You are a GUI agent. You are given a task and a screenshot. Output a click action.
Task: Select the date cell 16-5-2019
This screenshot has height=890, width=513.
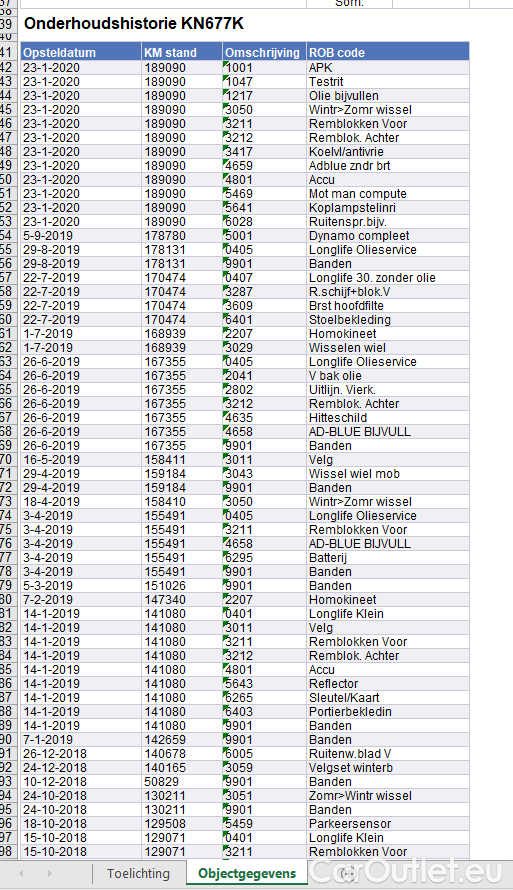point(81,460)
